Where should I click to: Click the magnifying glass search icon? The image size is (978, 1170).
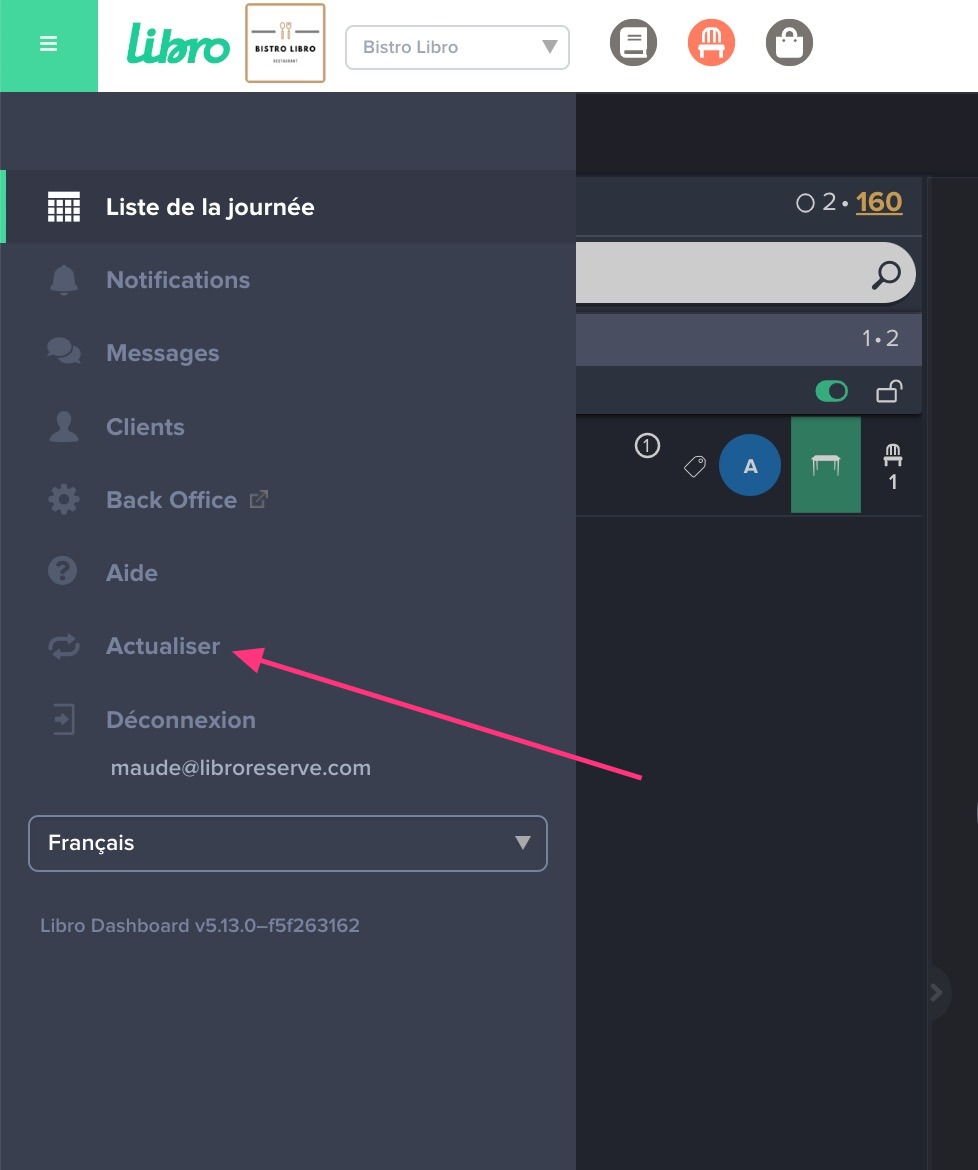(x=886, y=274)
